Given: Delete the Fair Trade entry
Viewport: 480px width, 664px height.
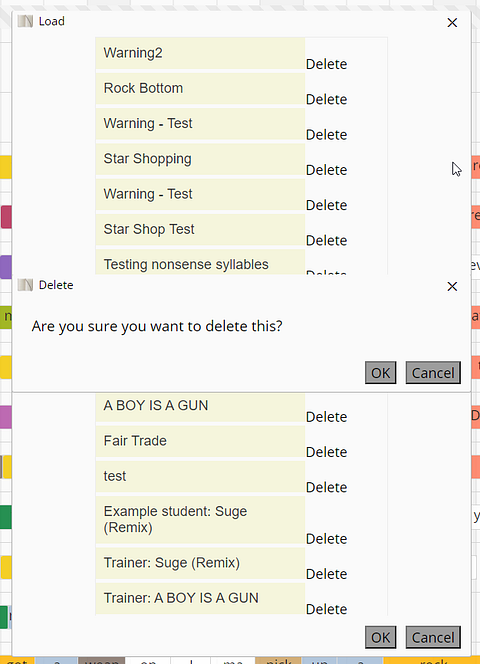Looking at the screenshot, I should click(x=326, y=452).
